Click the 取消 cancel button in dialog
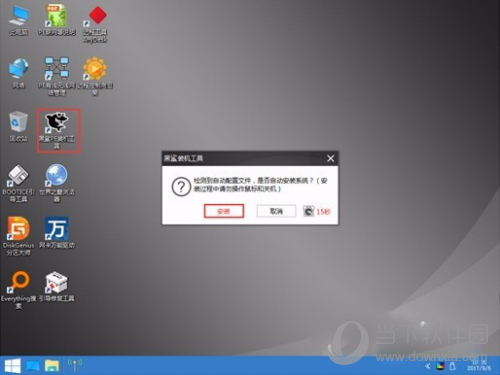This screenshot has height=375, width=500. (276, 211)
